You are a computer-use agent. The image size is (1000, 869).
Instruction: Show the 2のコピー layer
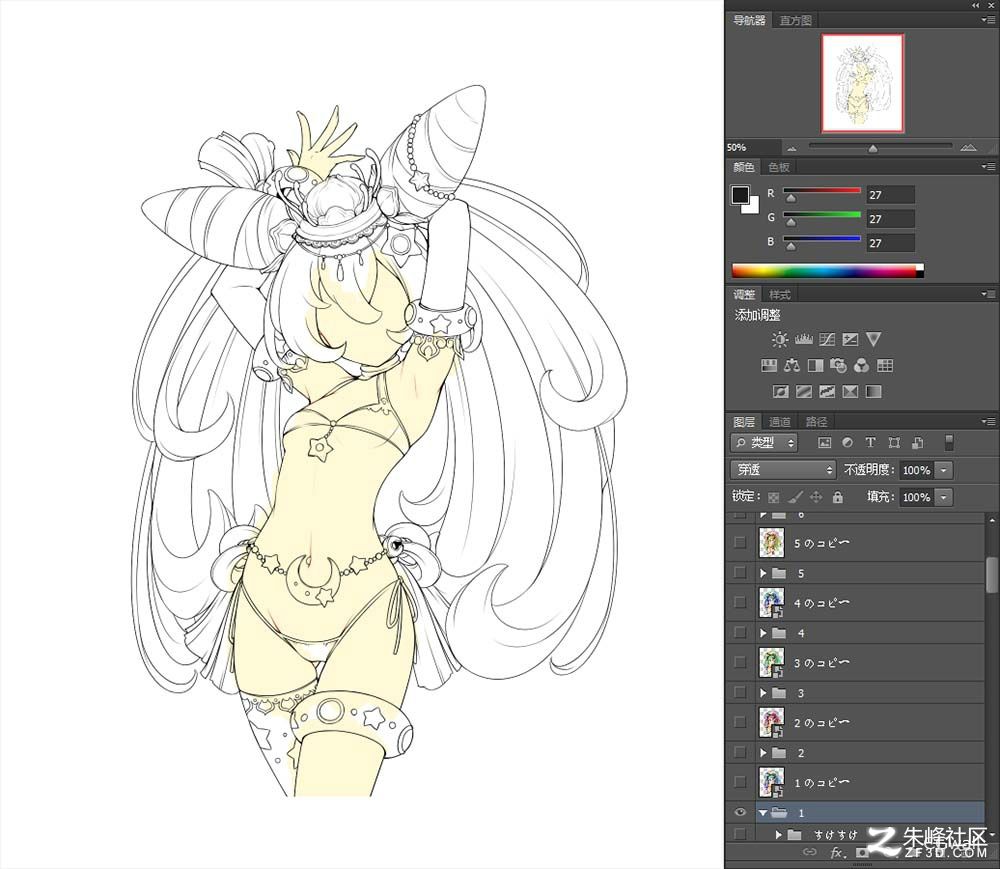click(x=740, y=722)
